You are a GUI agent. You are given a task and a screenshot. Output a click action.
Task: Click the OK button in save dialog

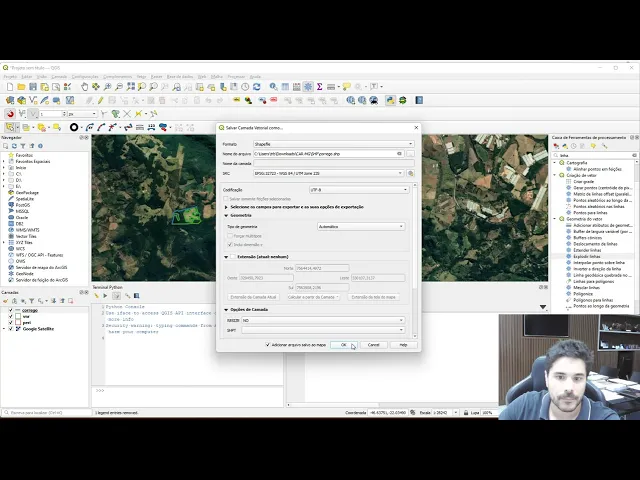tap(344, 345)
